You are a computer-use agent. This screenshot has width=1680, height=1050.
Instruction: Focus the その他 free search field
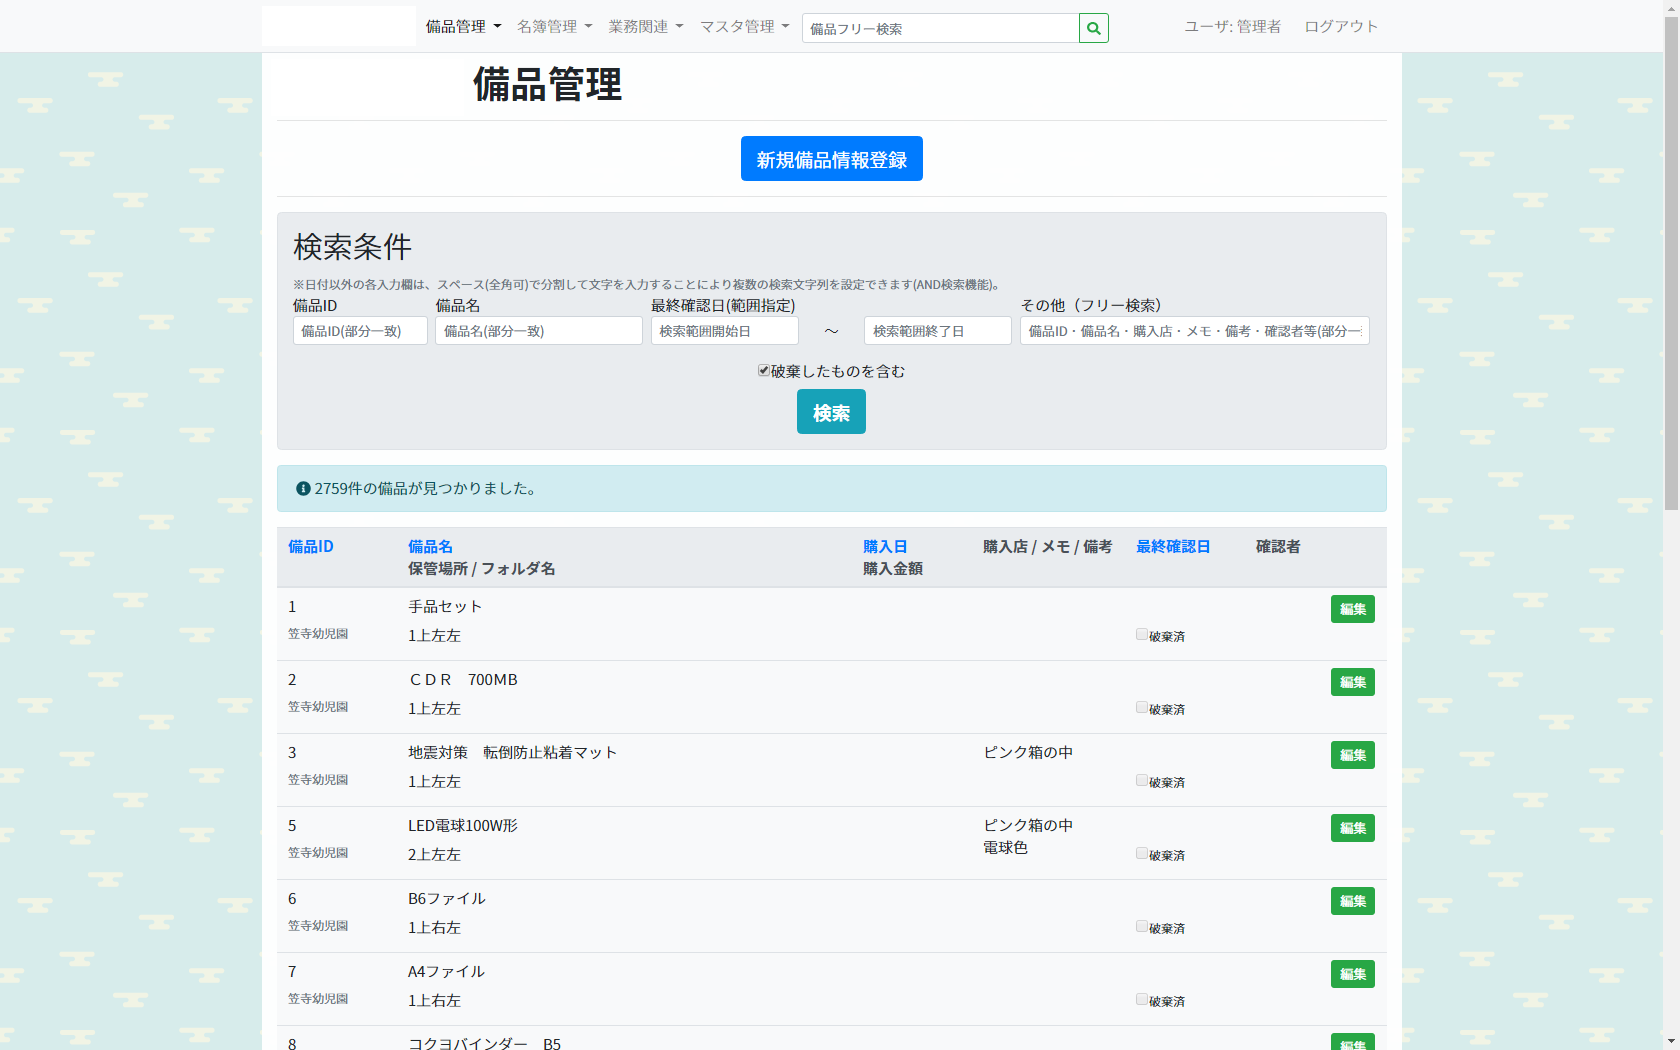1195,331
